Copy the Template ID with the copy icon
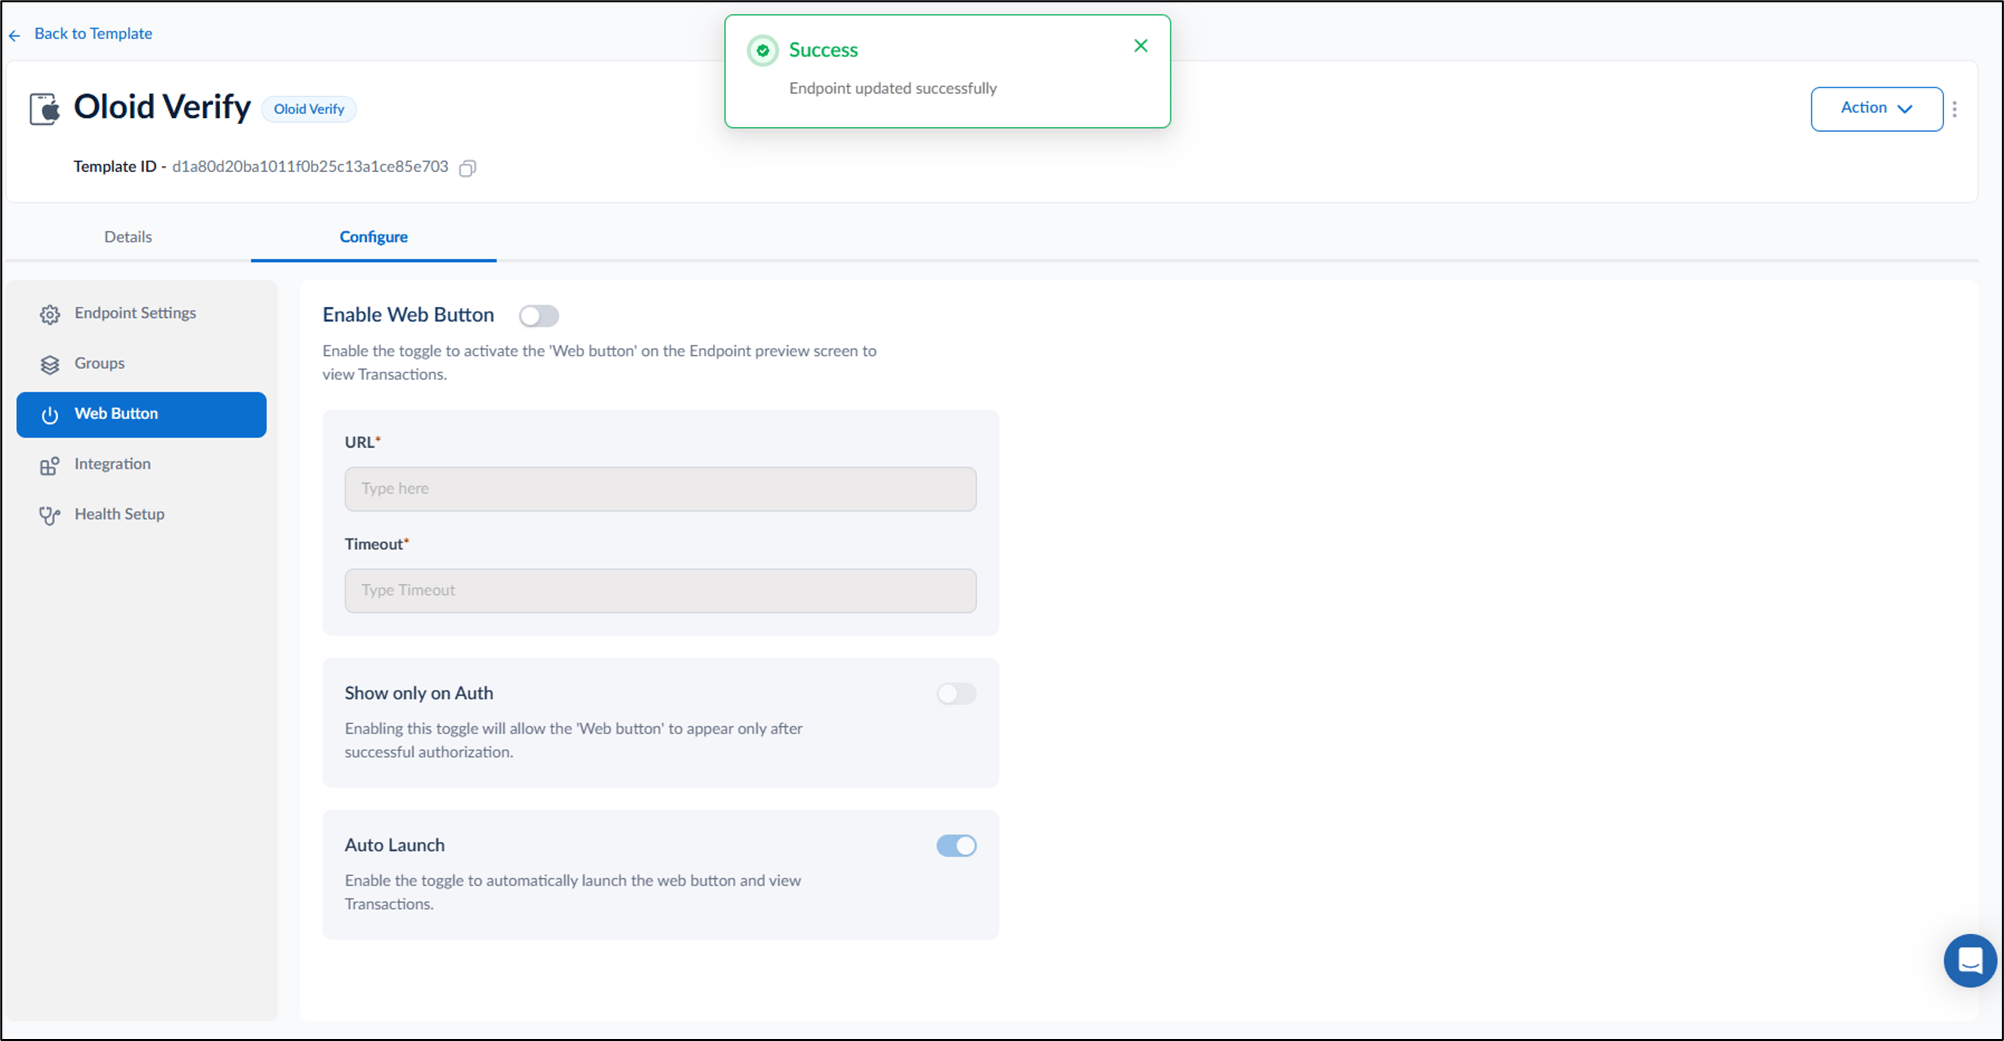The height and width of the screenshot is (1041, 2004). [x=467, y=168]
